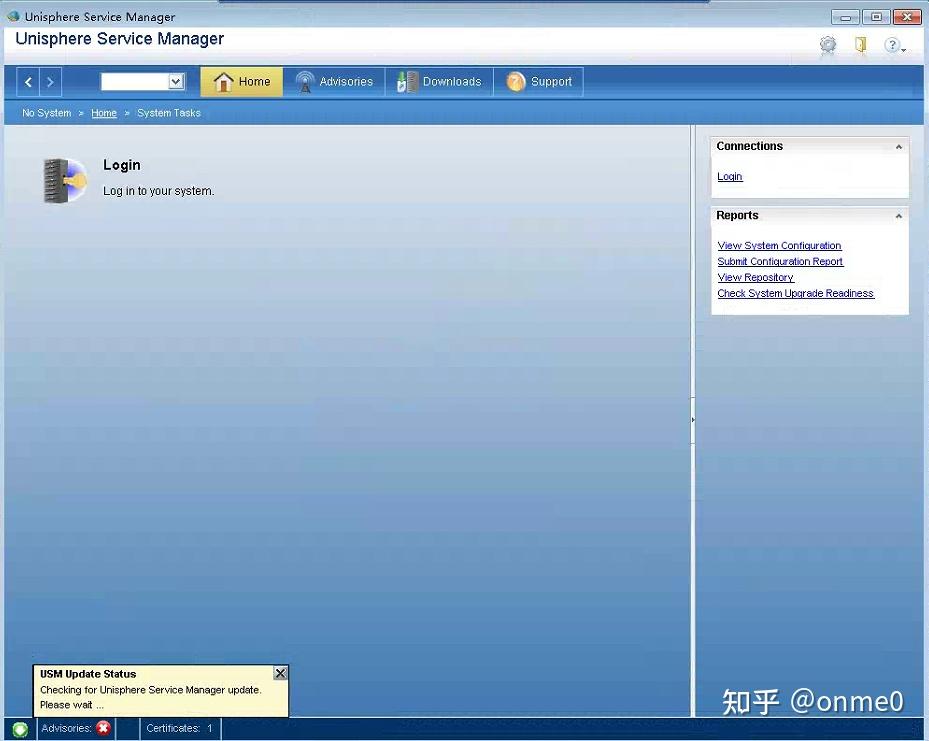
Task: Click the red Advisories error icon in status bar
Action: (103, 728)
